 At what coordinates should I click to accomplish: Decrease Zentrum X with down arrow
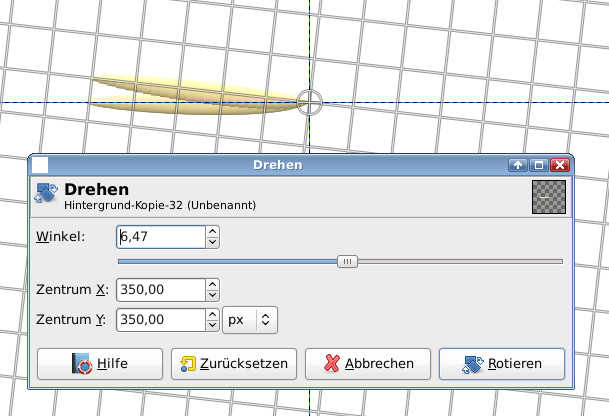click(212, 295)
